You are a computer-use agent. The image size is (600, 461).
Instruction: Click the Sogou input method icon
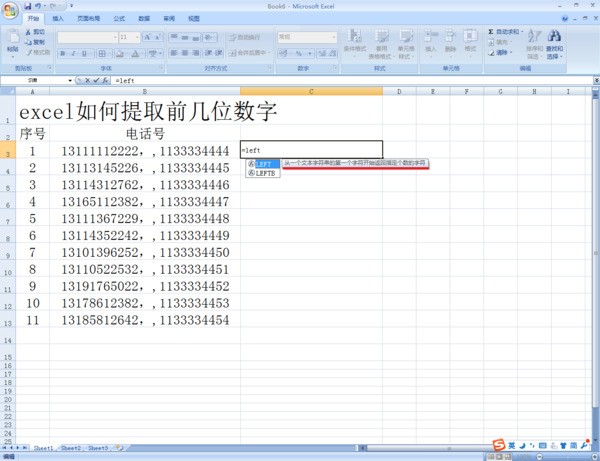(x=498, y=445)
